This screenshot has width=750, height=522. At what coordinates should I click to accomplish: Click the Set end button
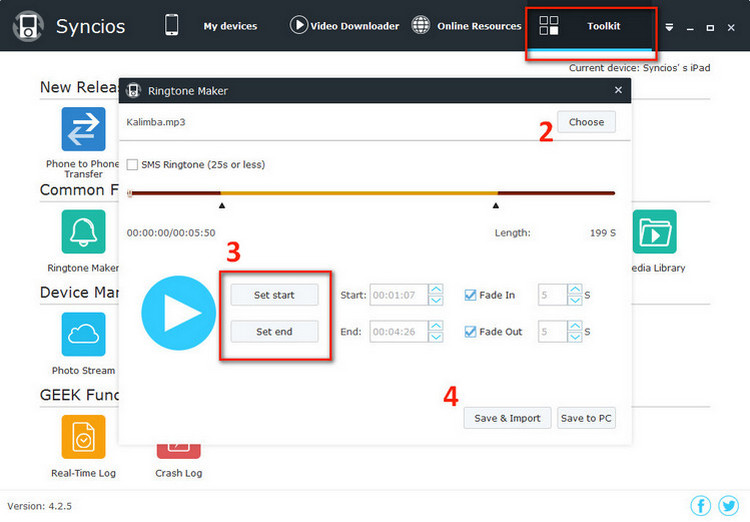pyautogui.click(x=274, y=332)
